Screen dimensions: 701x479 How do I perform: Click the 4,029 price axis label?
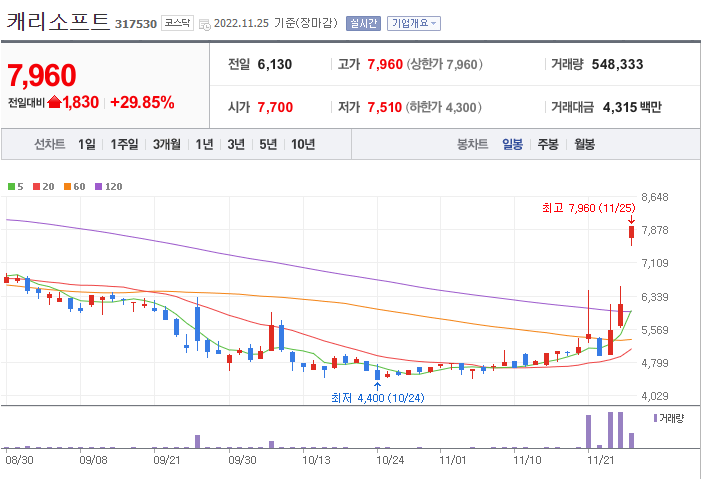(x=655, y=396)
